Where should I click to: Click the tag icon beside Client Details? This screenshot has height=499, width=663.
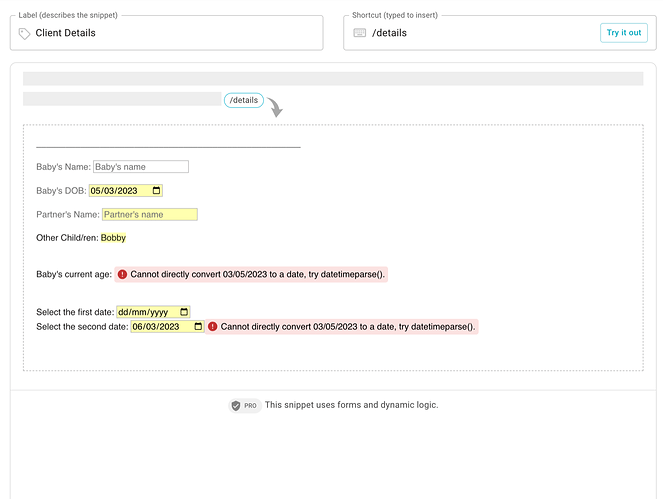tap(25, 33)
